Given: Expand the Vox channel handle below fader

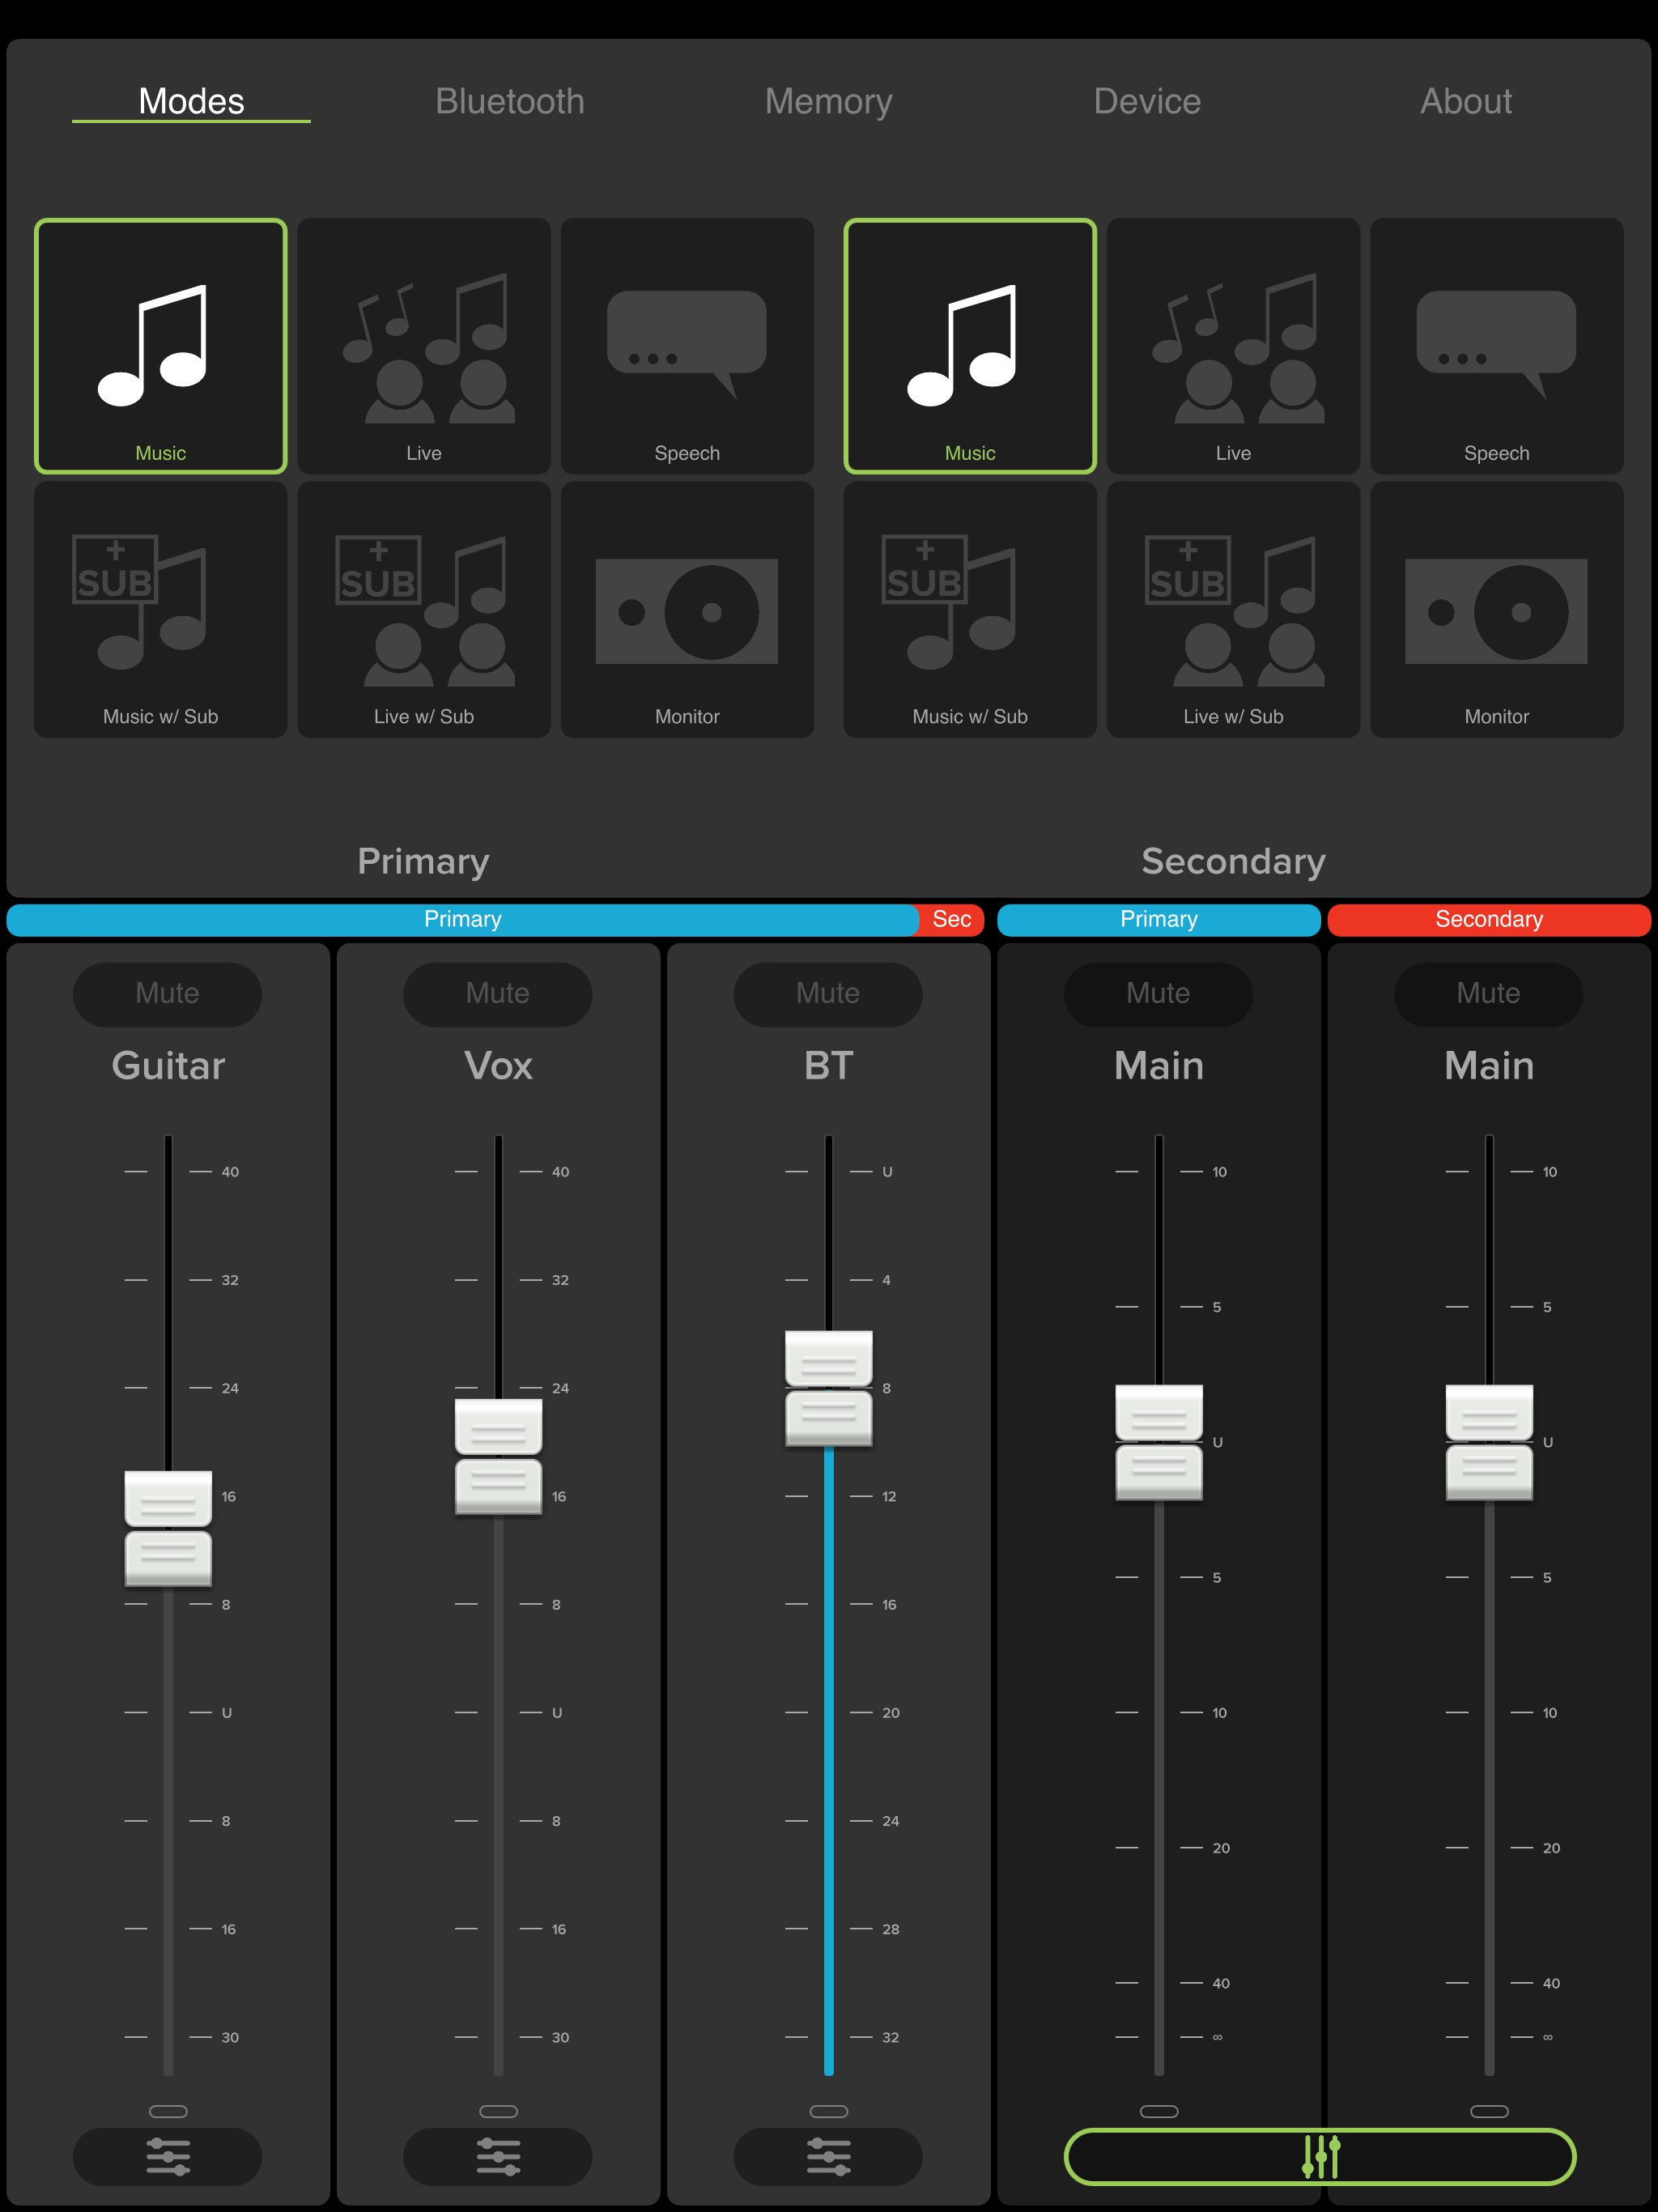Looking at the screenshot, I should pyautogui.click(x=498, y=2111).
